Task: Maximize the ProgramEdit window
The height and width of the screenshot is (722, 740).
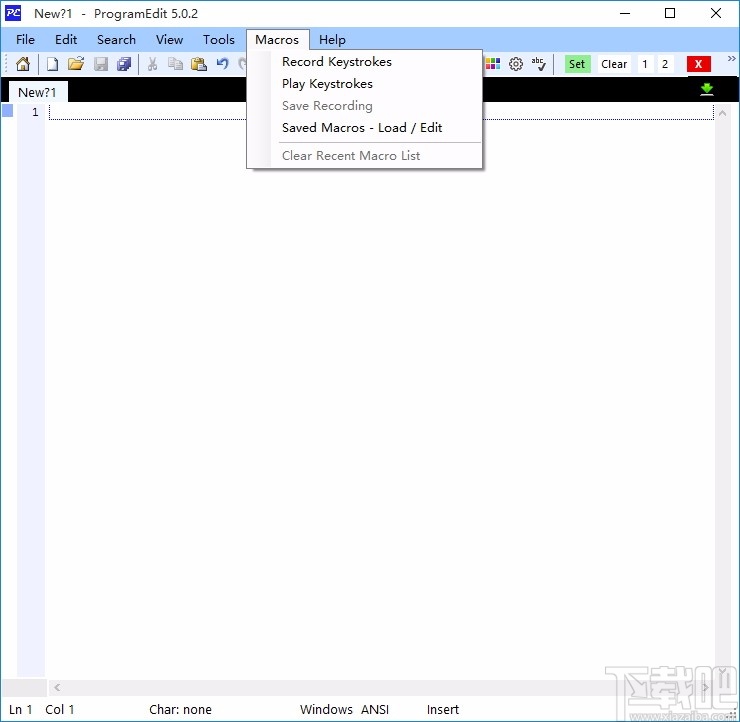Action: click(x=670, y=13)
